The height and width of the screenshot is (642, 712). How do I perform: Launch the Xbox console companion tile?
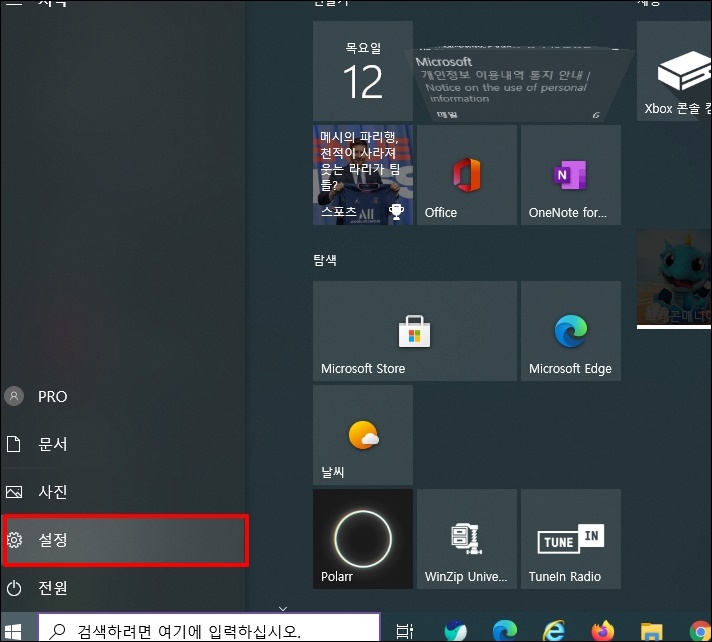(674, 71)
